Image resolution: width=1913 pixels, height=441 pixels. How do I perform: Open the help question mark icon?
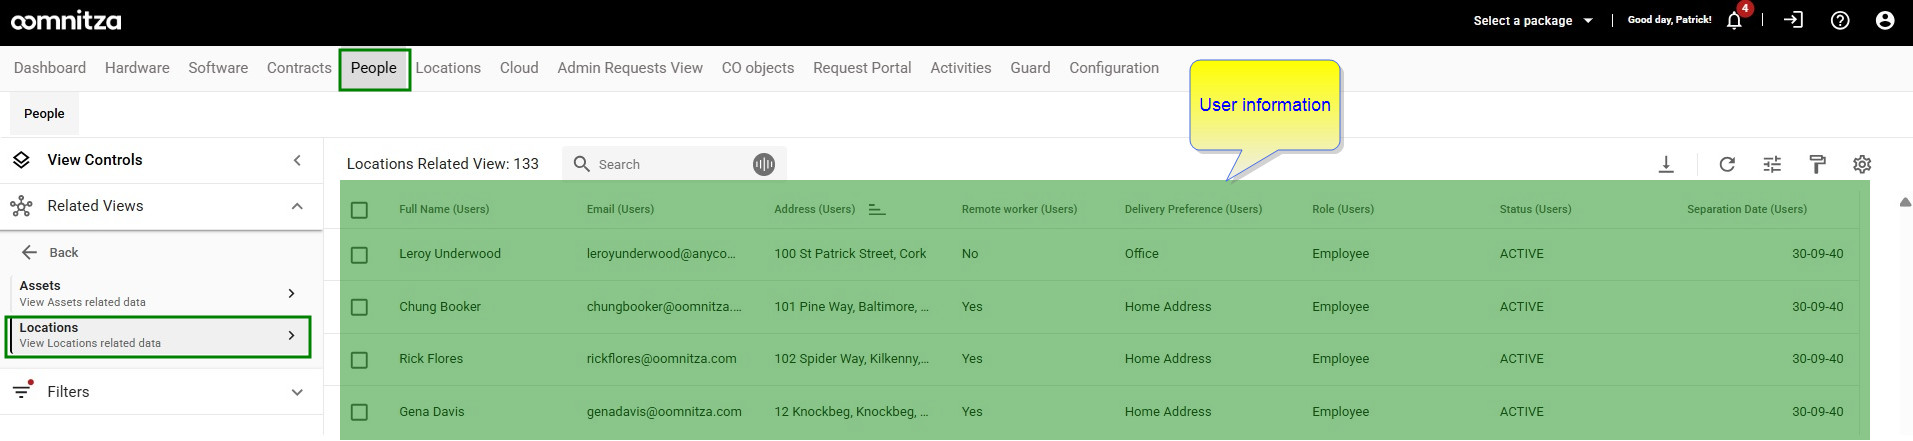tap(1840, 20)
